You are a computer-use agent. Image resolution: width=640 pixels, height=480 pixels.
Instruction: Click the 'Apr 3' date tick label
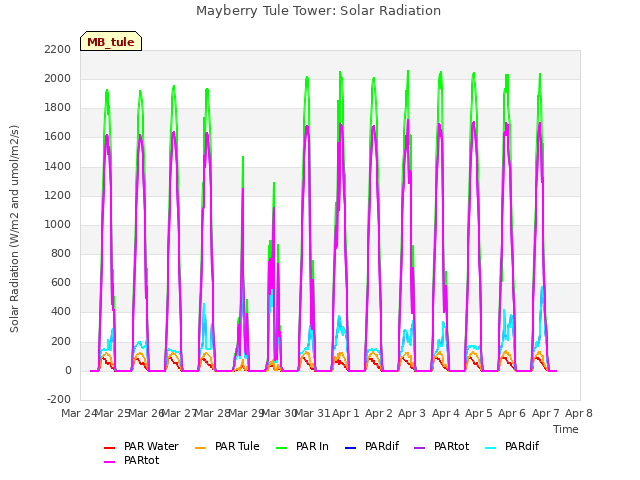(412, 413)
